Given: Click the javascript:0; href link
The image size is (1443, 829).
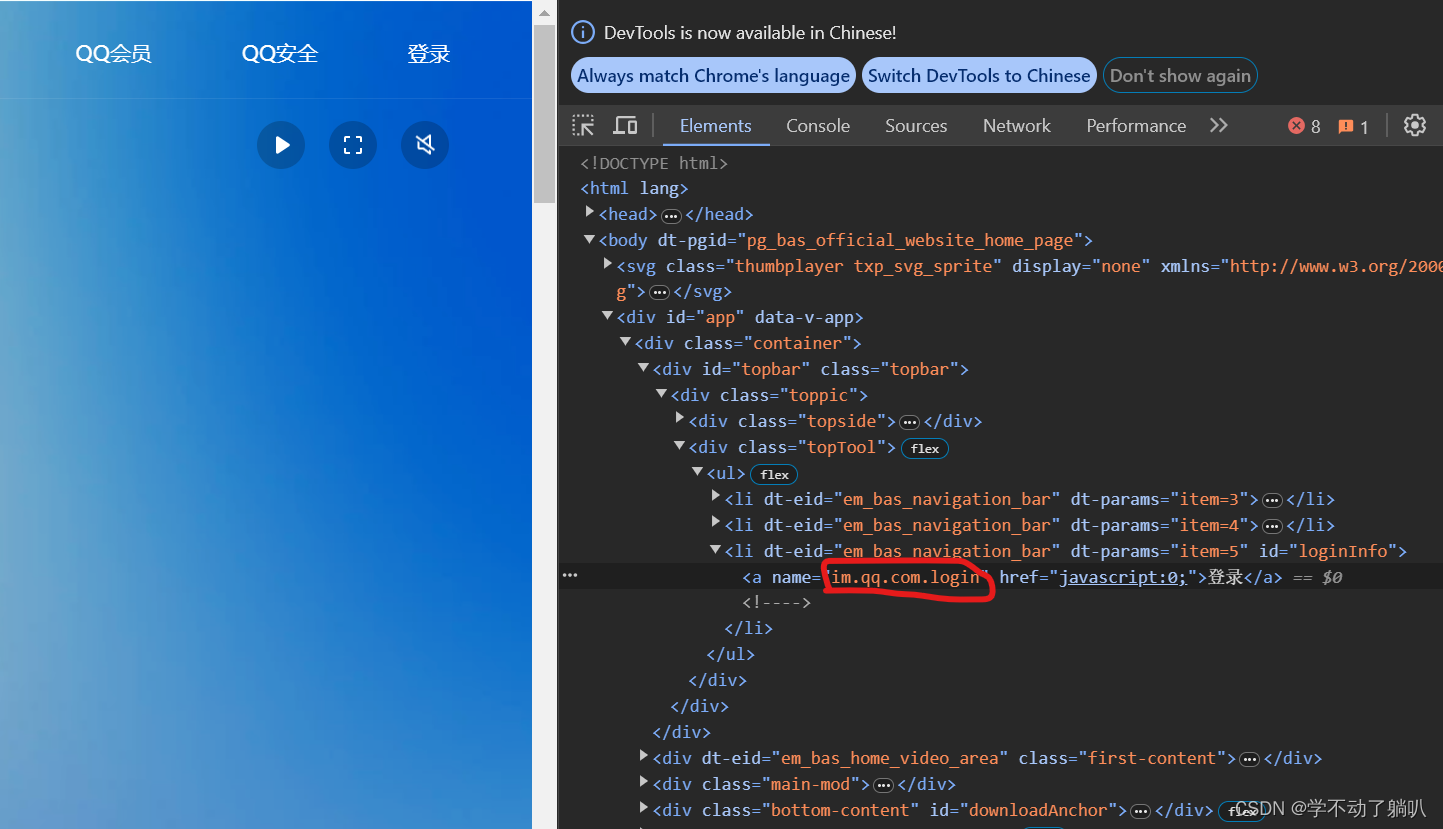Looking at the screenshot, I should point(1122,577).
